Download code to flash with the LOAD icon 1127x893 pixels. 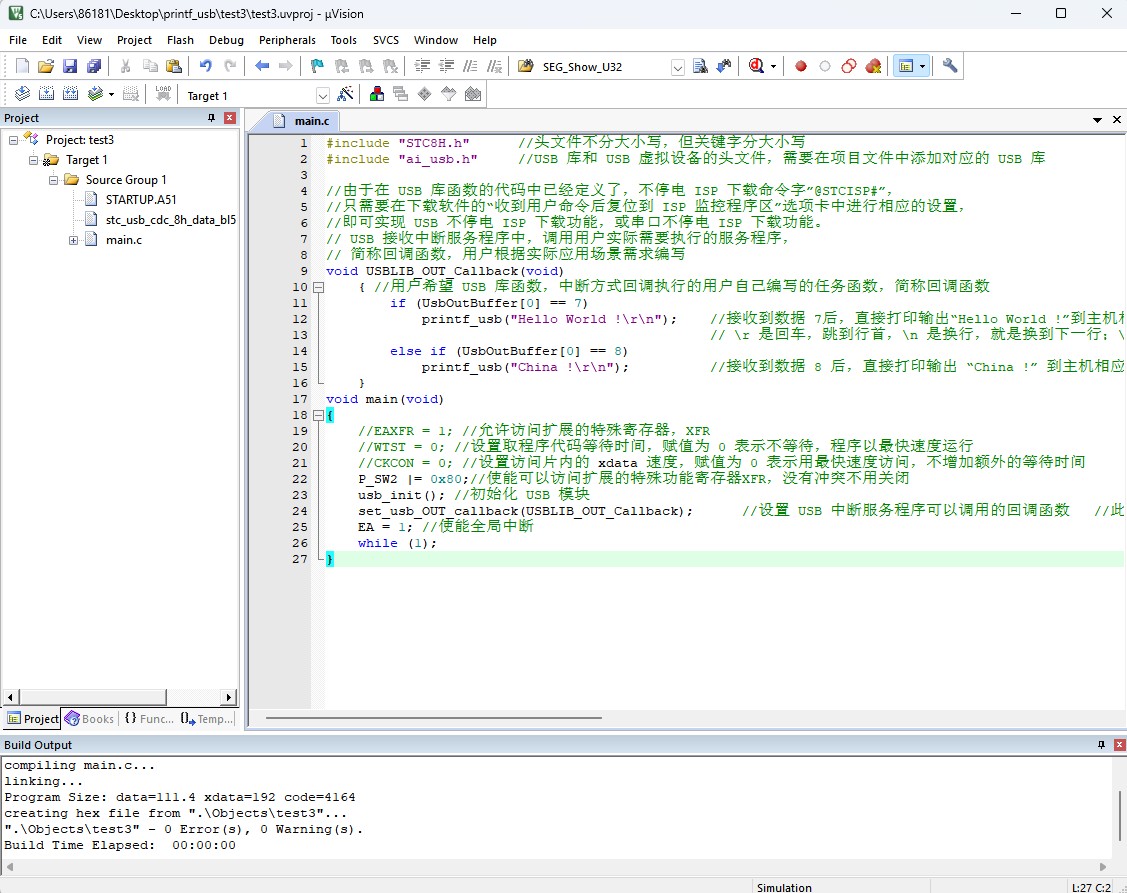click(163, 94)
